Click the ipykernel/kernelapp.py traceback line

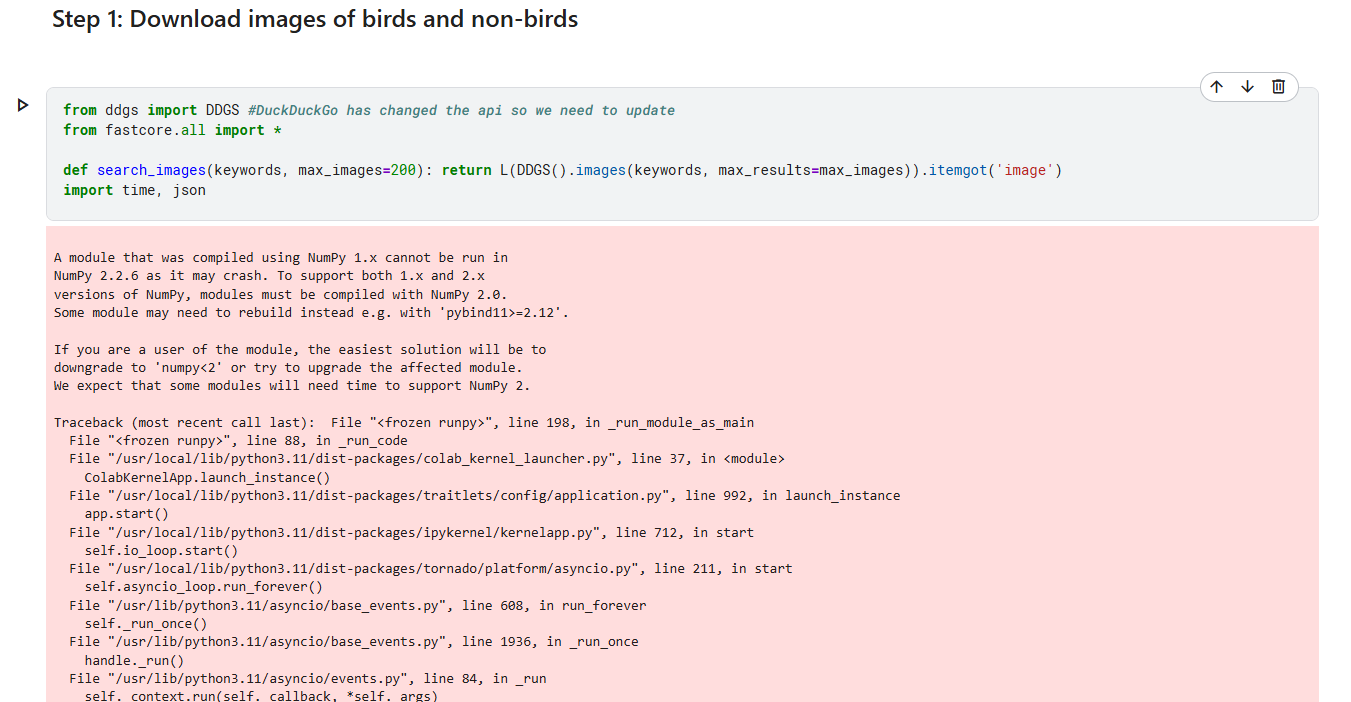click(411, 532)
